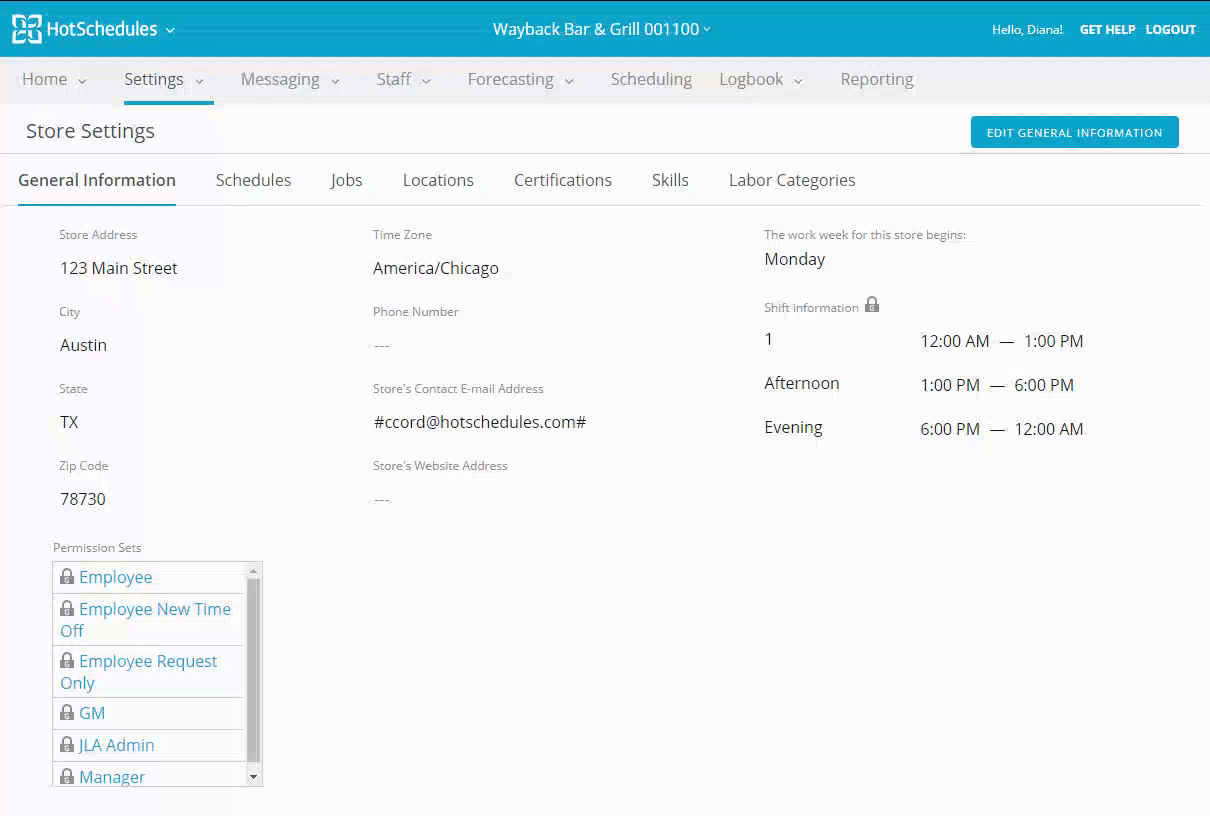
Task: Click the Hello, Diana! greeting
Action: point(1027,30)
